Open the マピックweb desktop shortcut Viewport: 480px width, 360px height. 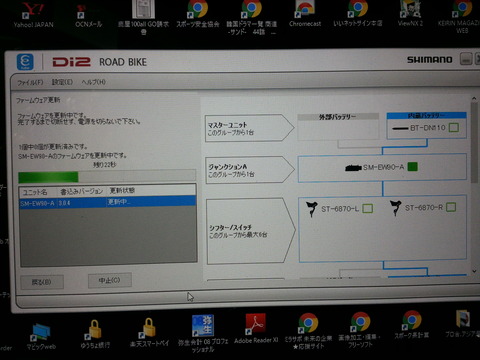(41, 336)
